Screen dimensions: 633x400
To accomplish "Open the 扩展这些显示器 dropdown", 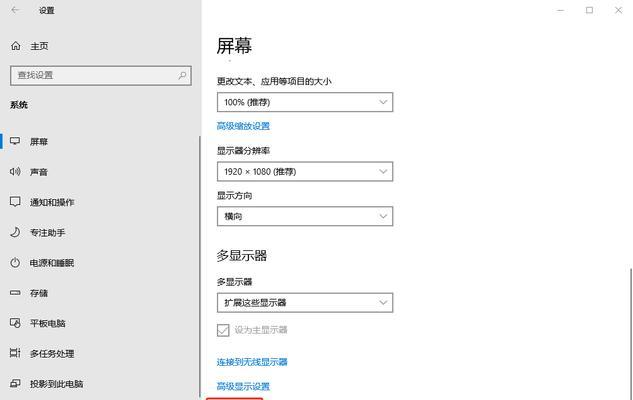I will [305, 303].
